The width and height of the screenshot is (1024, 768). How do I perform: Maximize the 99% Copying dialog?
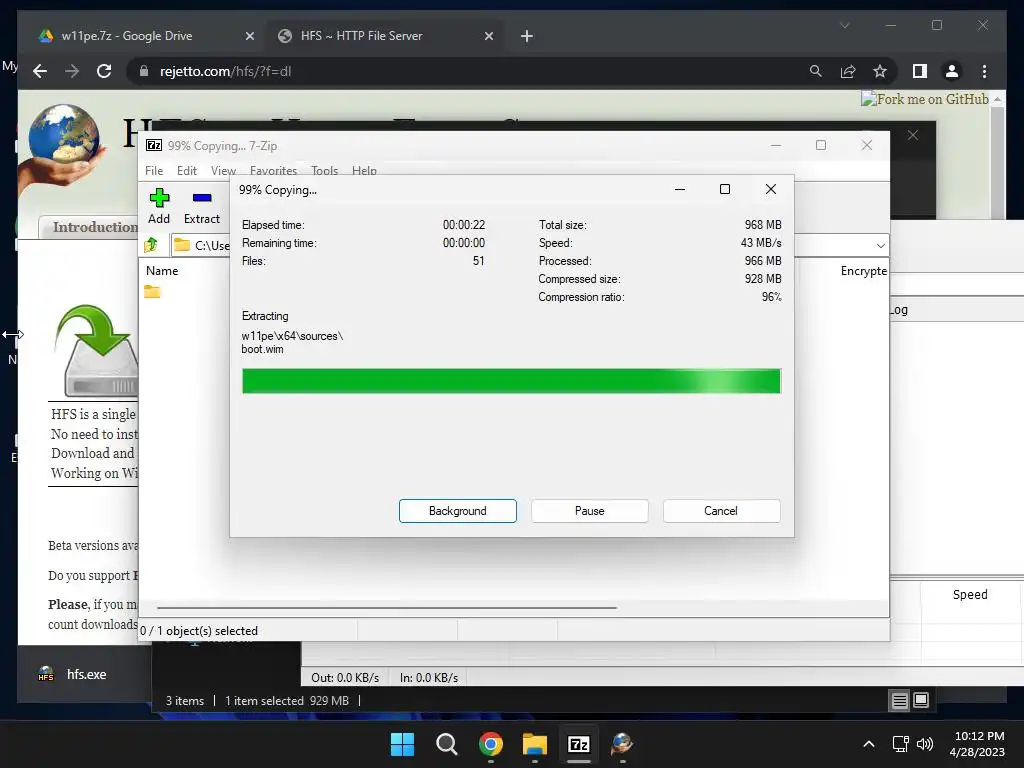pyautogui.click(x=725, y=189)
